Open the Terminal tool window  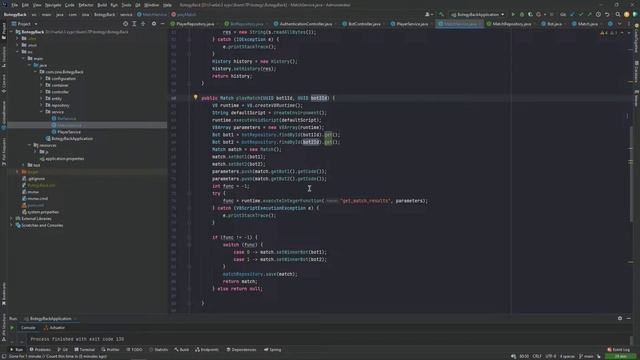tap(84, 350)
